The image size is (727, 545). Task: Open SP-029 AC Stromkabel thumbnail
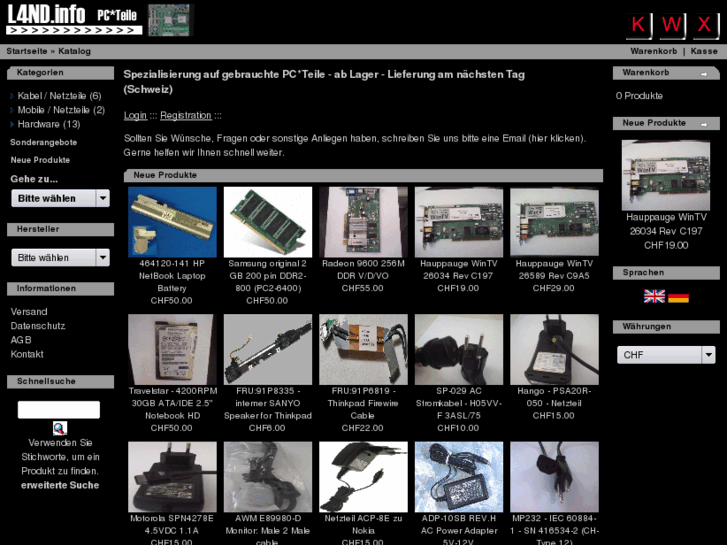[x=459, y=350]
